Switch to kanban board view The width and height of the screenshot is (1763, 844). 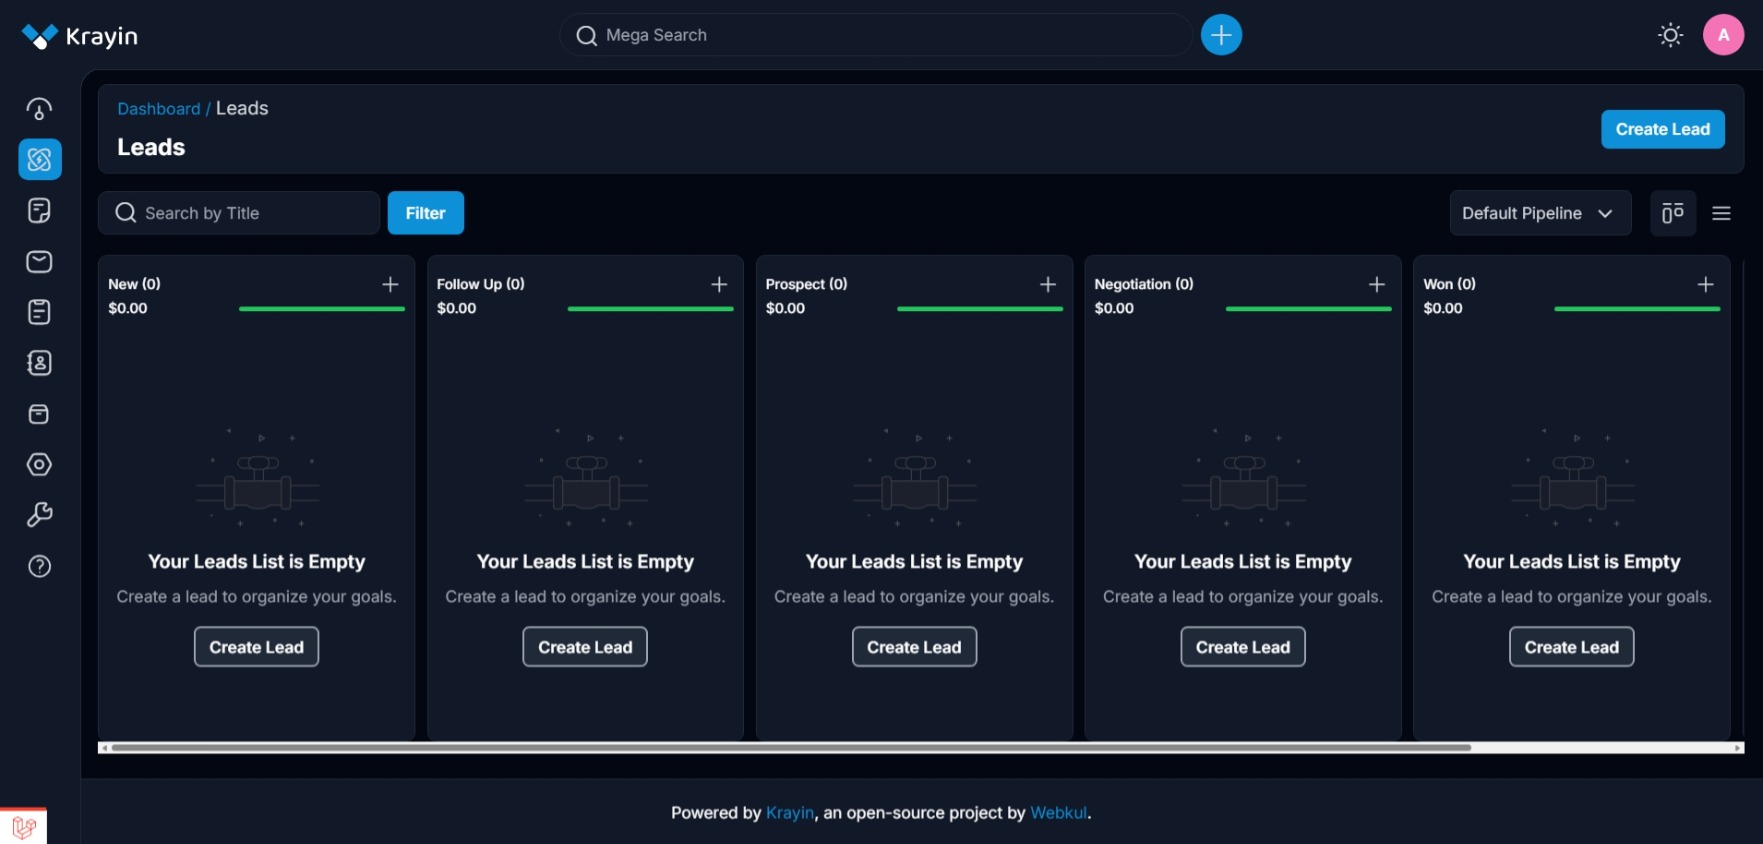point(1673,213)
